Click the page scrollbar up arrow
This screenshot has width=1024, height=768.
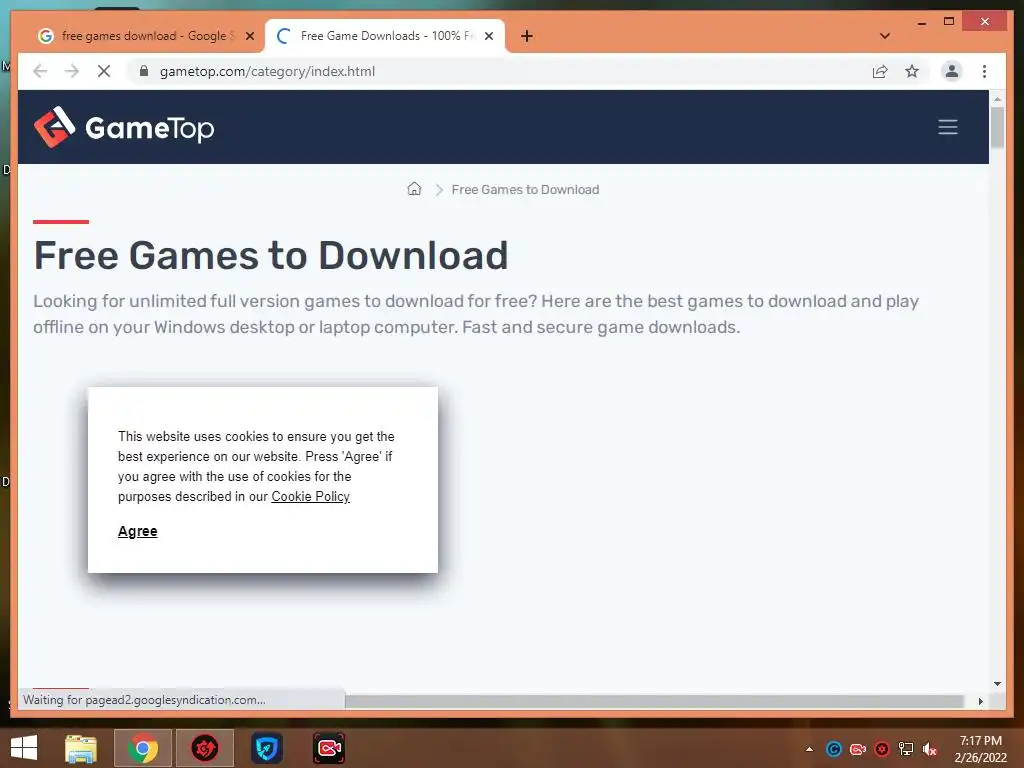(997, 99)
